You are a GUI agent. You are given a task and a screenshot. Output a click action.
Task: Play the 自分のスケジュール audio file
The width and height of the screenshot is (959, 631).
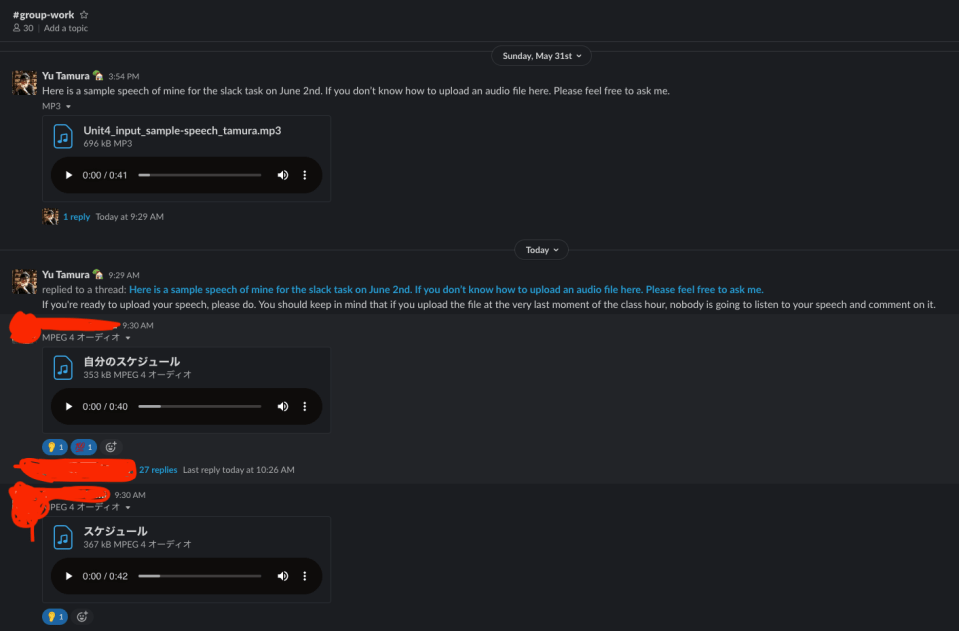click(69, 407)
